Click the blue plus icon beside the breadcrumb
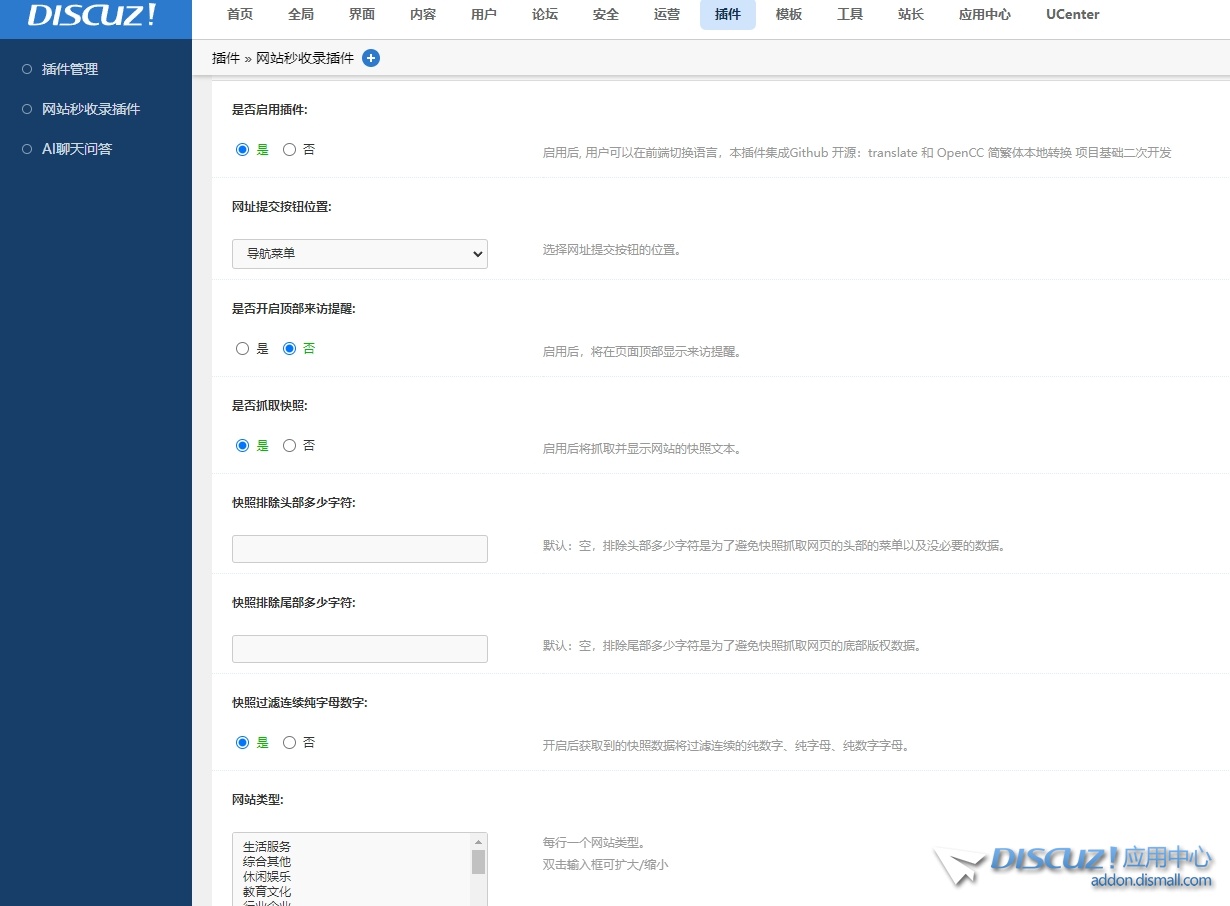The image size is (1230, 906). click(x=371, y=58)
